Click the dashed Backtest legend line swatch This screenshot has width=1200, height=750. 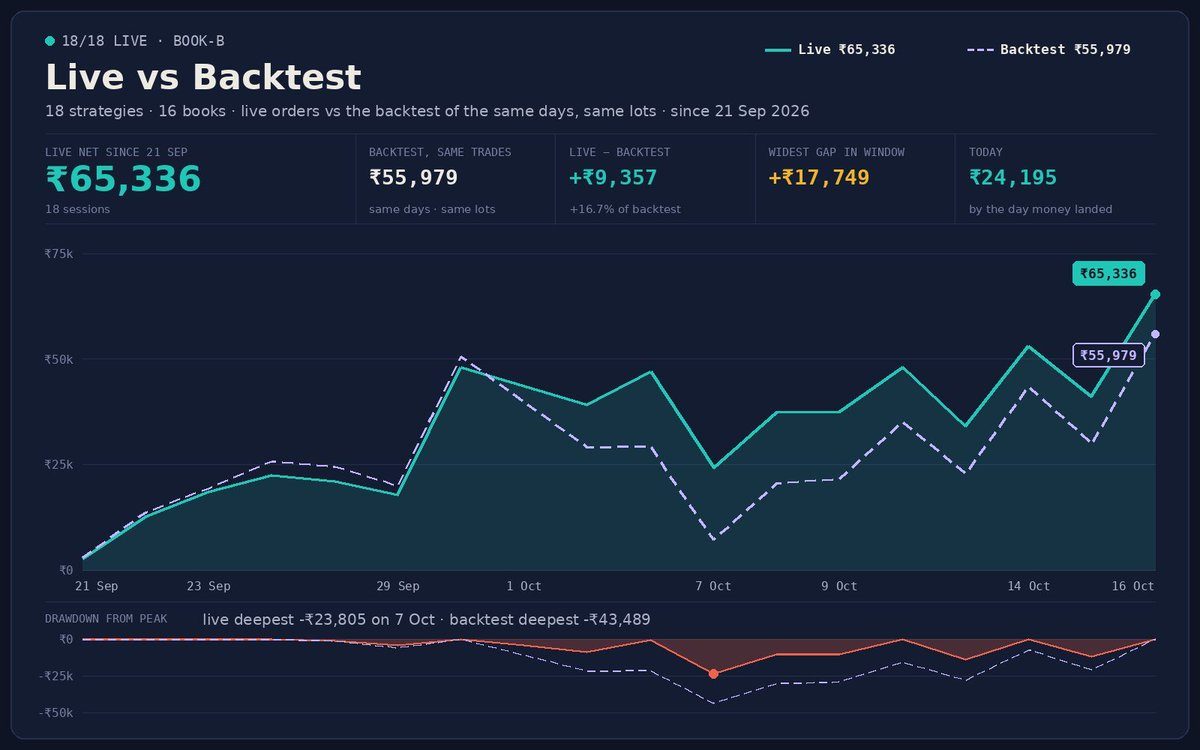(980, 50)
